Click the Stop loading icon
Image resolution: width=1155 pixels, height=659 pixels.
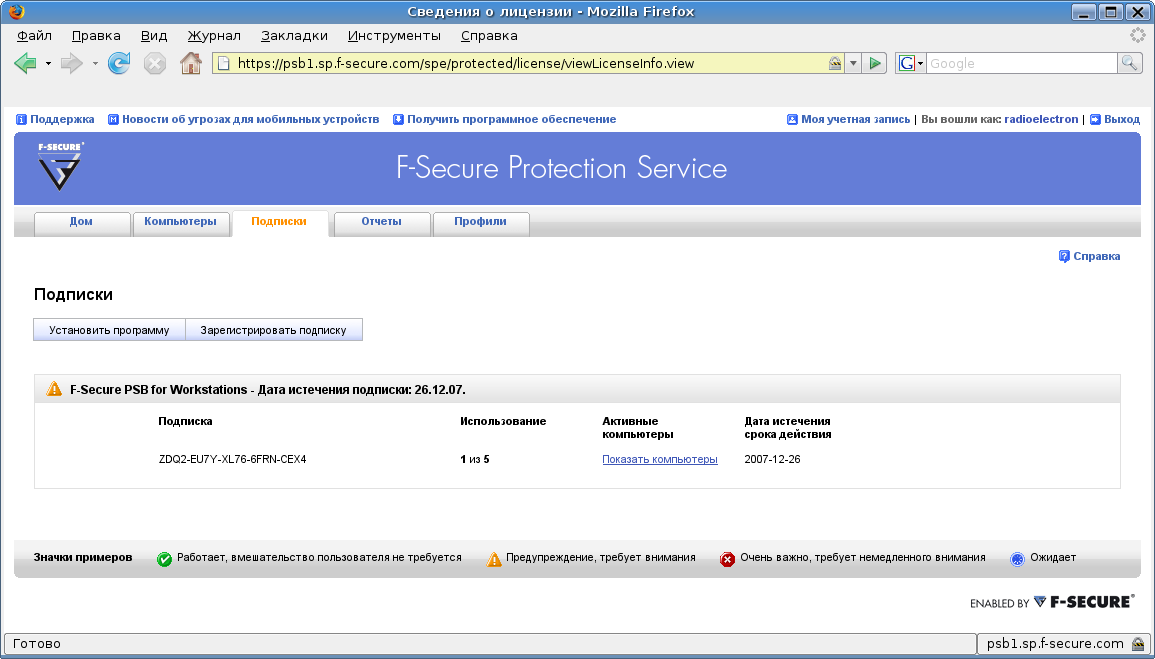tap(155, 63)
